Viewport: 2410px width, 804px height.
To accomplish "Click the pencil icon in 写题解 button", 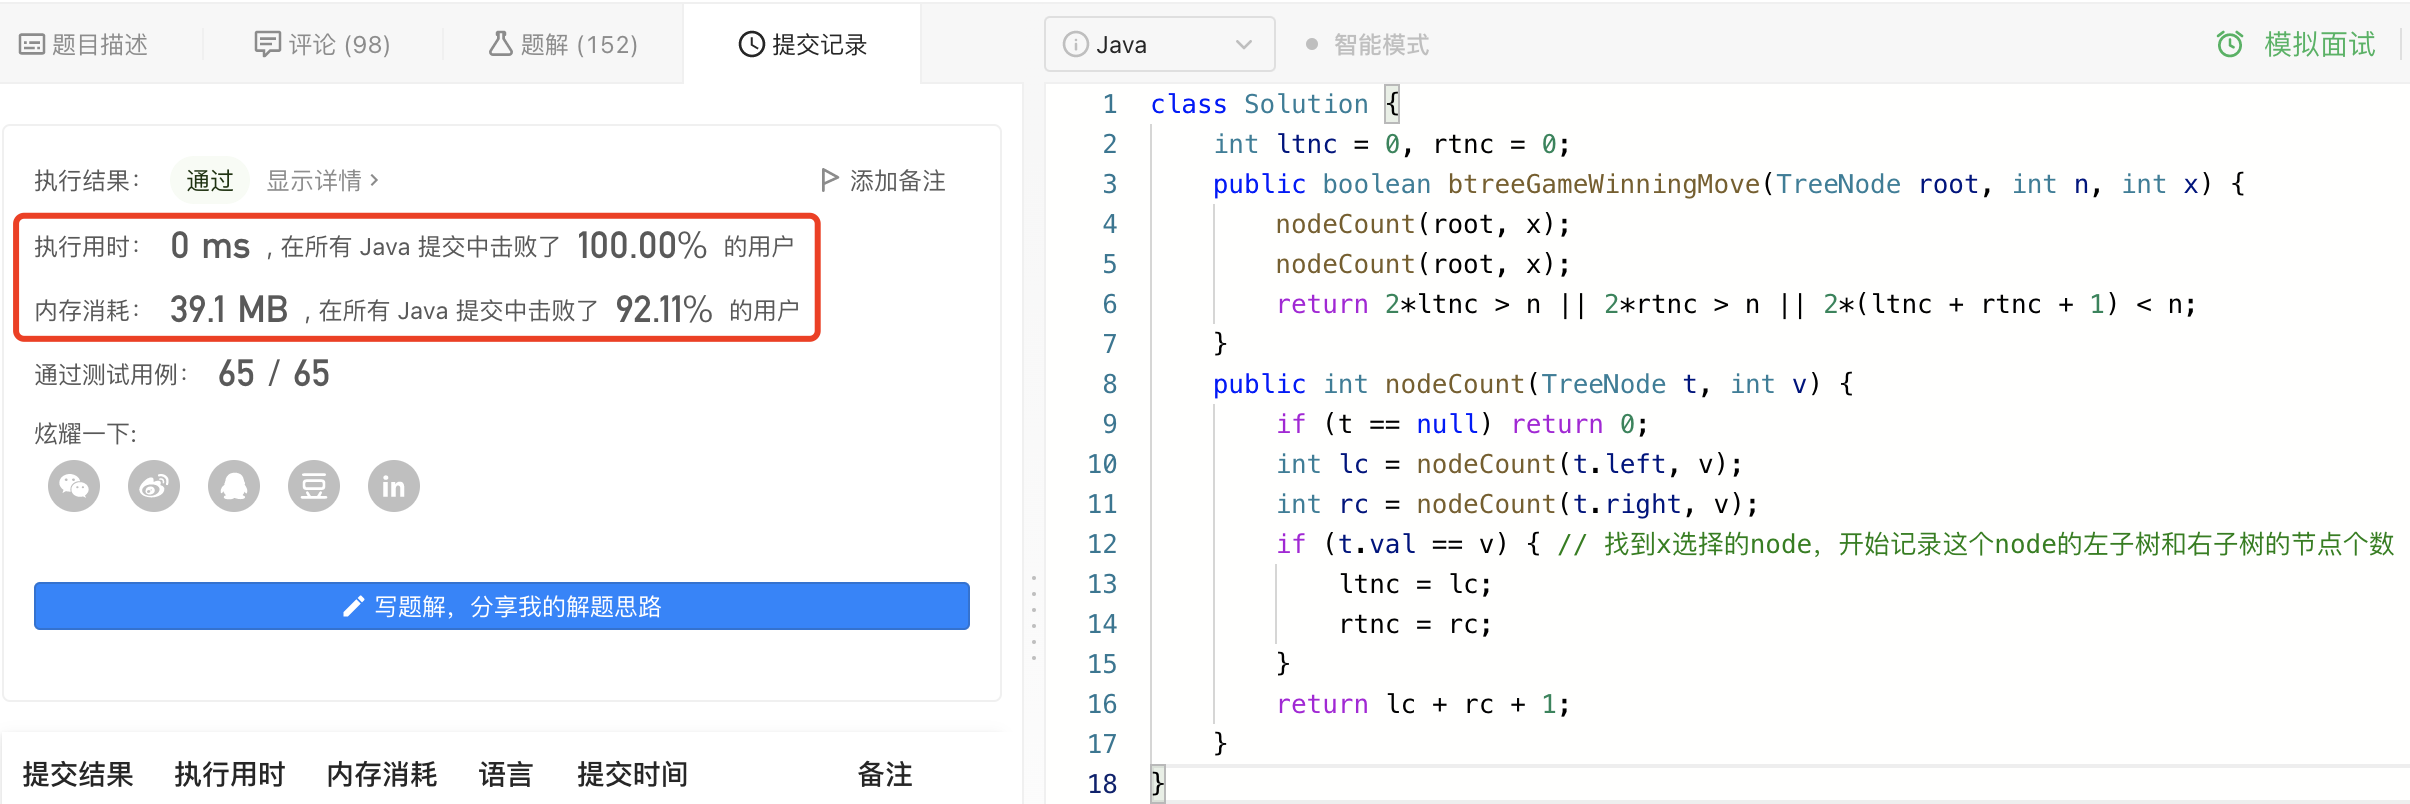I will tap(353, 607).
